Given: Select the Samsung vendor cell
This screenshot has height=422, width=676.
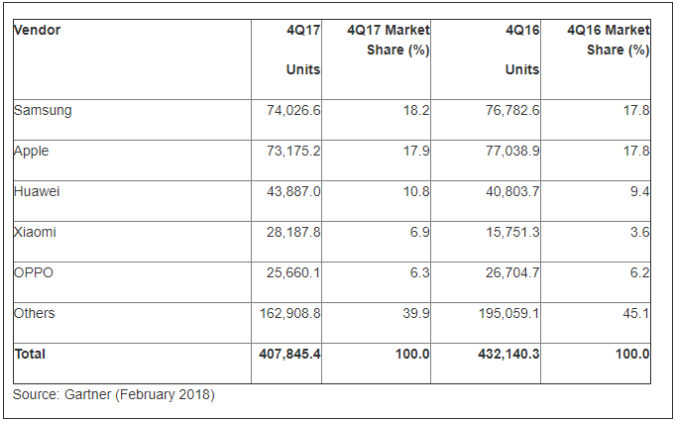Looking at the screenshot, I should click(43, 110).
